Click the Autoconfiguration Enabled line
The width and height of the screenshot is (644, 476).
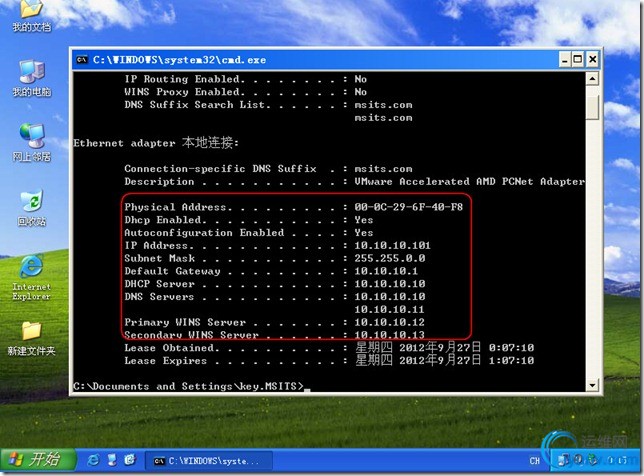(x=249, y=232)
